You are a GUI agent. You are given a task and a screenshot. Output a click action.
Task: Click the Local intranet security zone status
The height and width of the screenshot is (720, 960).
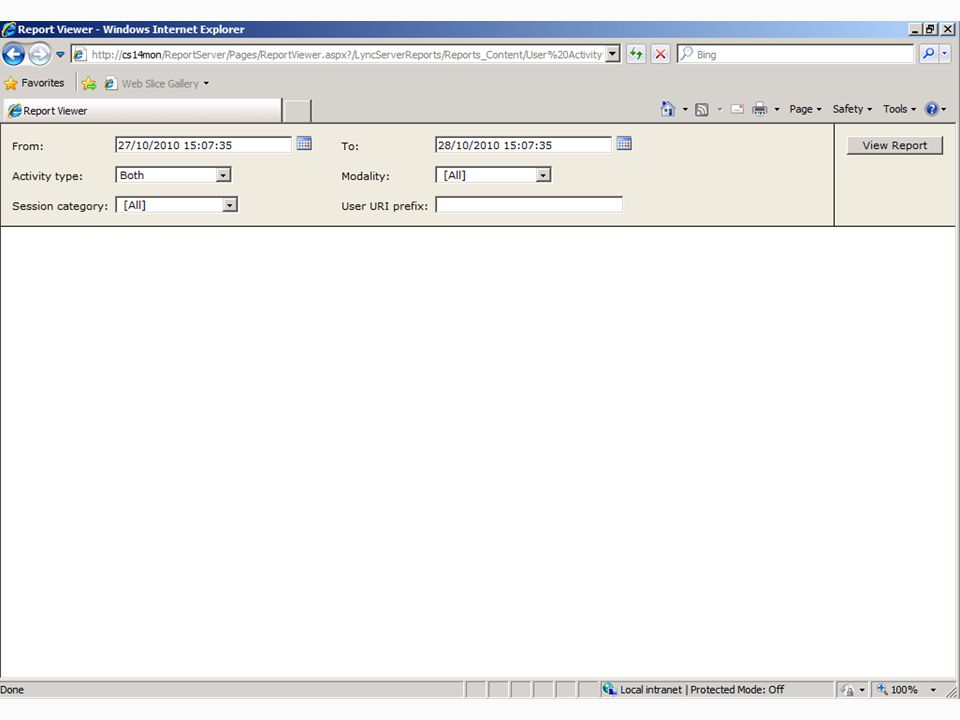pyautogui.click(x=692, y=690)
